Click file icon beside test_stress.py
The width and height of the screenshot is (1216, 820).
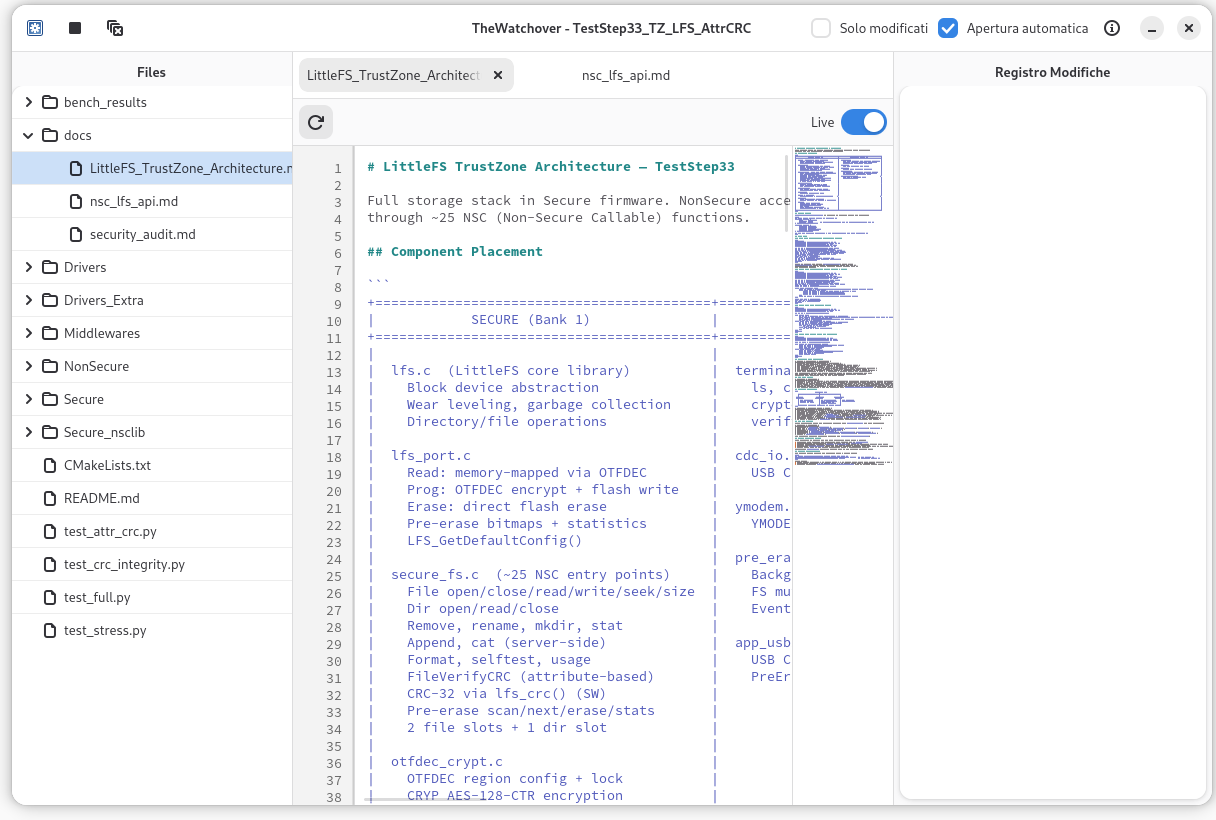click(x=50, y=630)
